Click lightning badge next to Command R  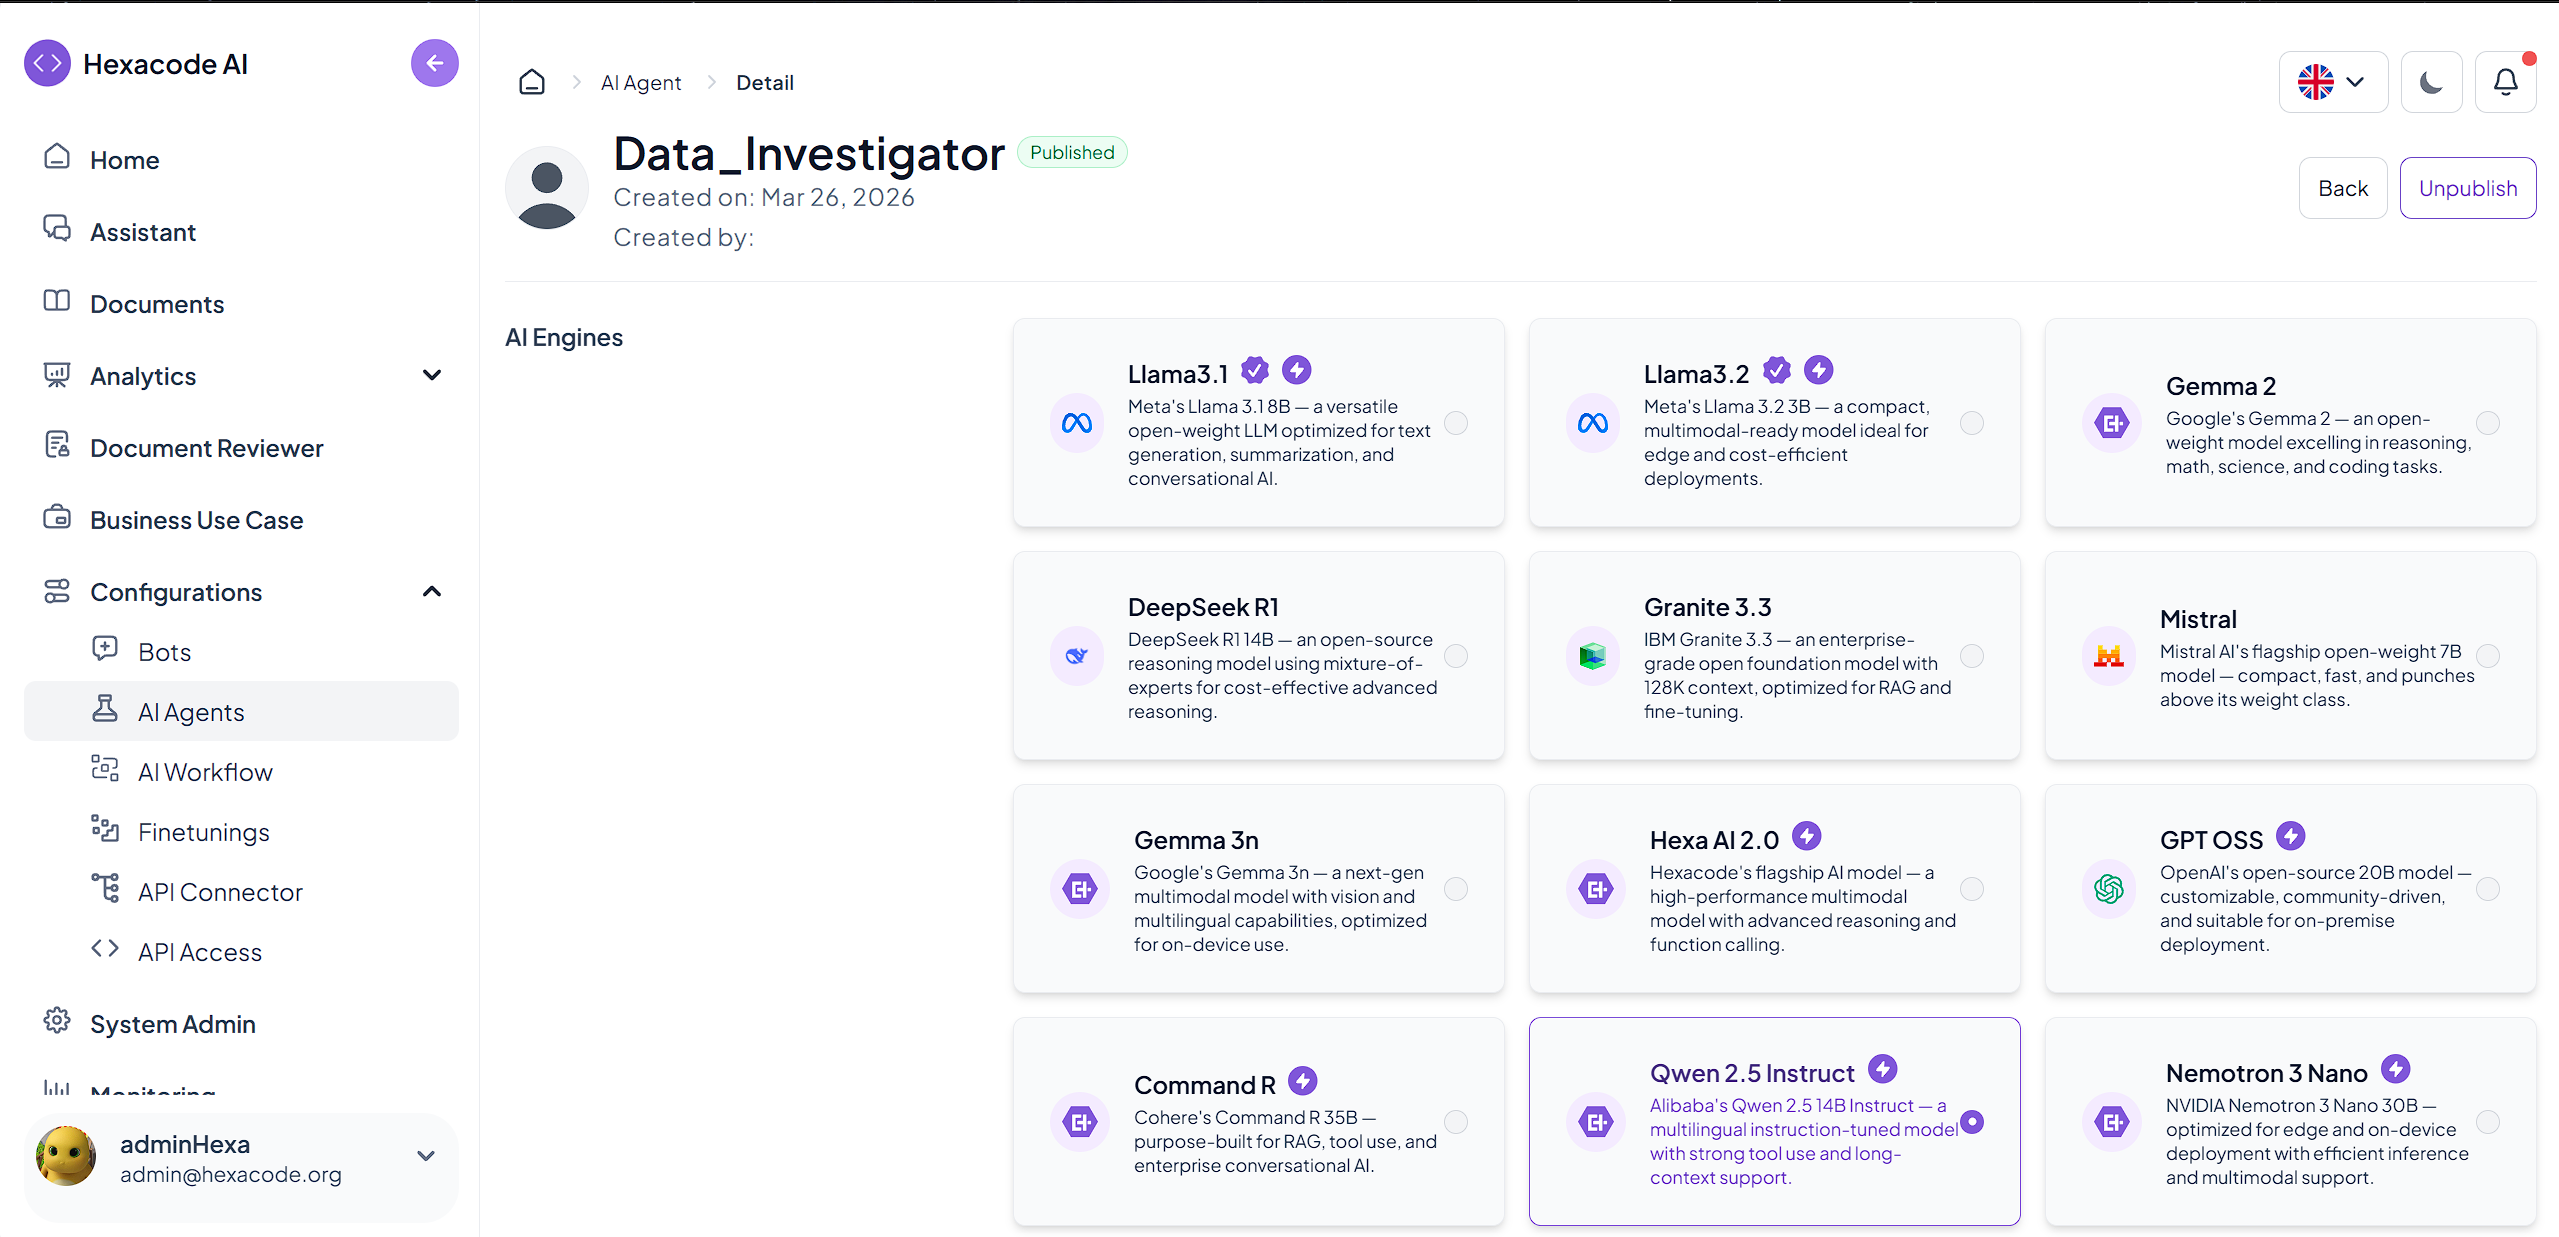[1303, 1081]
